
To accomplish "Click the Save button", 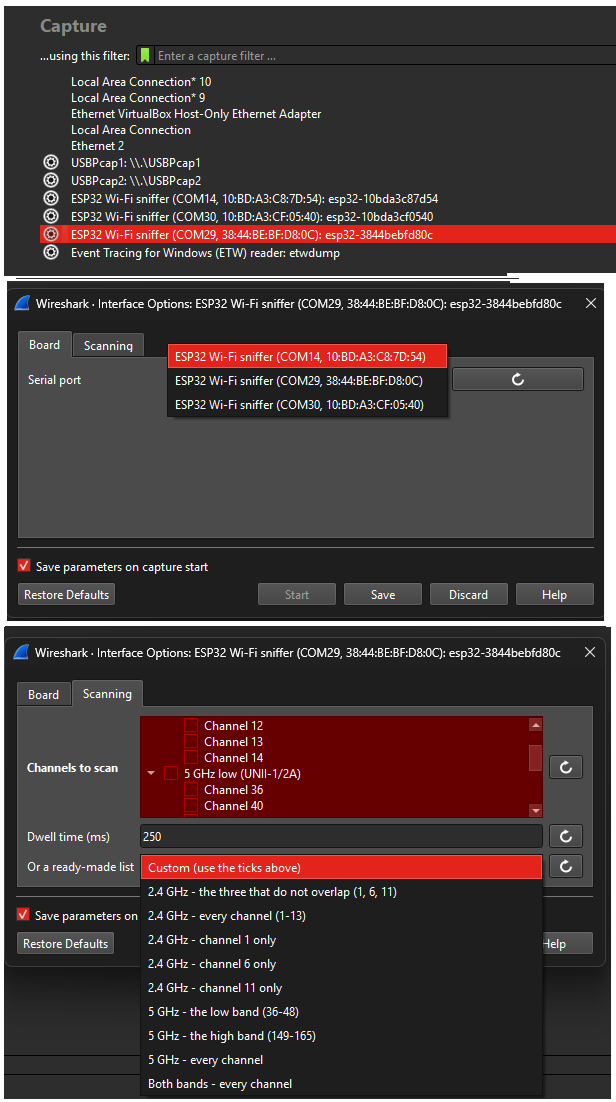I will pos(383,595).
